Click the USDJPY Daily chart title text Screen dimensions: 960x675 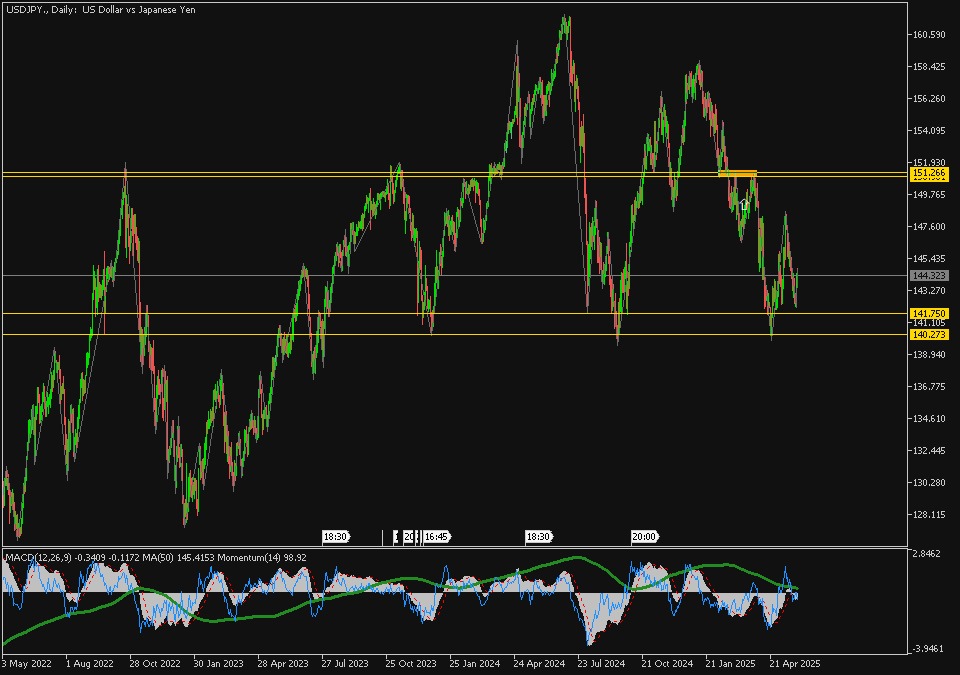point(101,10)
